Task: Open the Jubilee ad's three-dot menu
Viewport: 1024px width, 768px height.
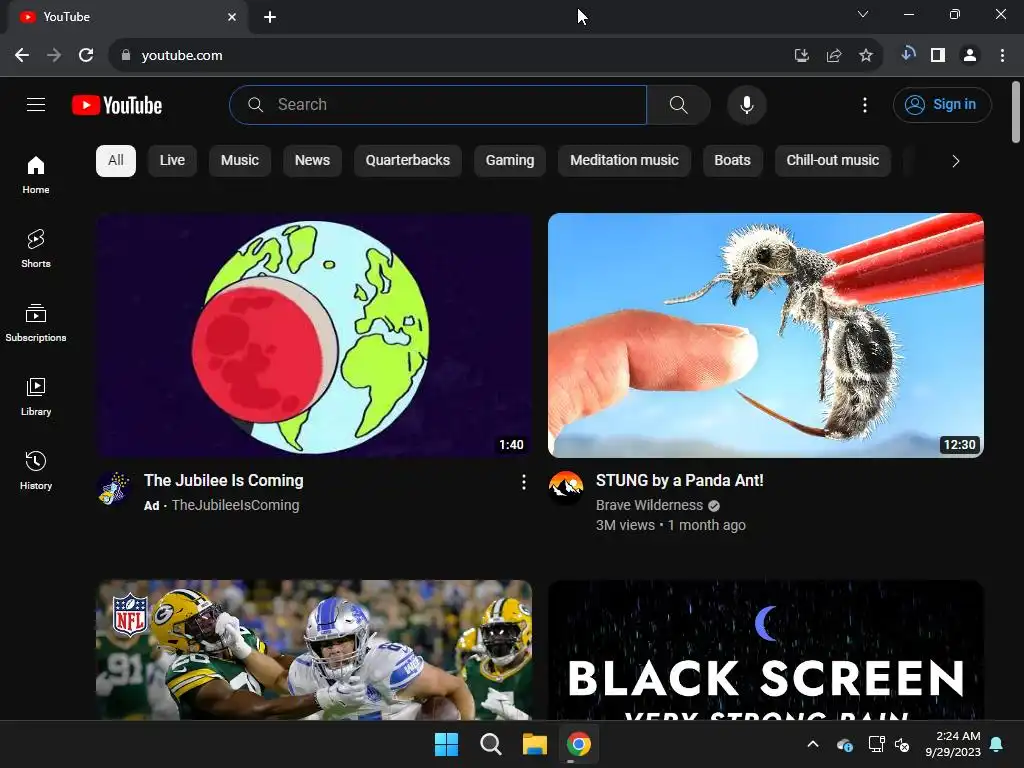Action: click(x=523, y=482)
